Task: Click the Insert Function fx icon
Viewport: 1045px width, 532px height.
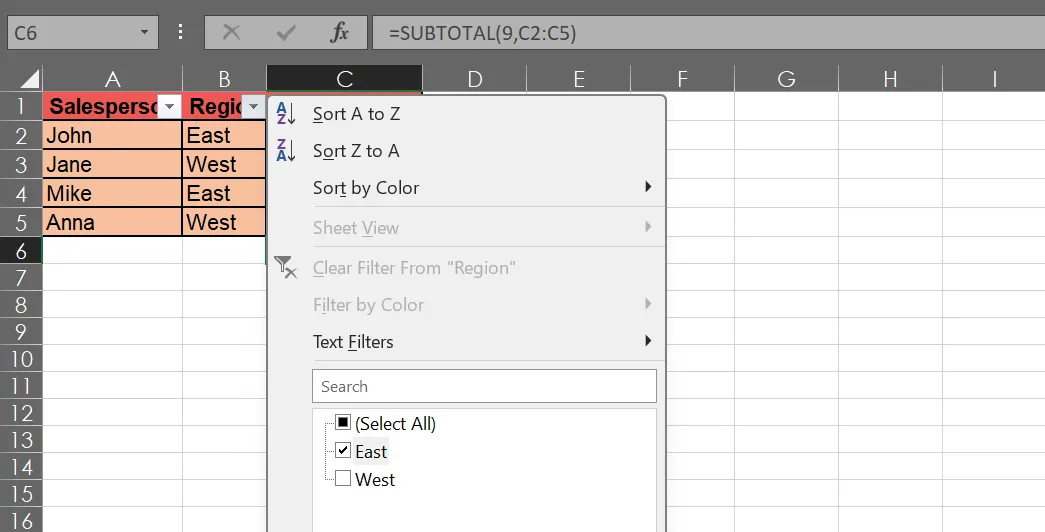Action: tap(339, 32)
